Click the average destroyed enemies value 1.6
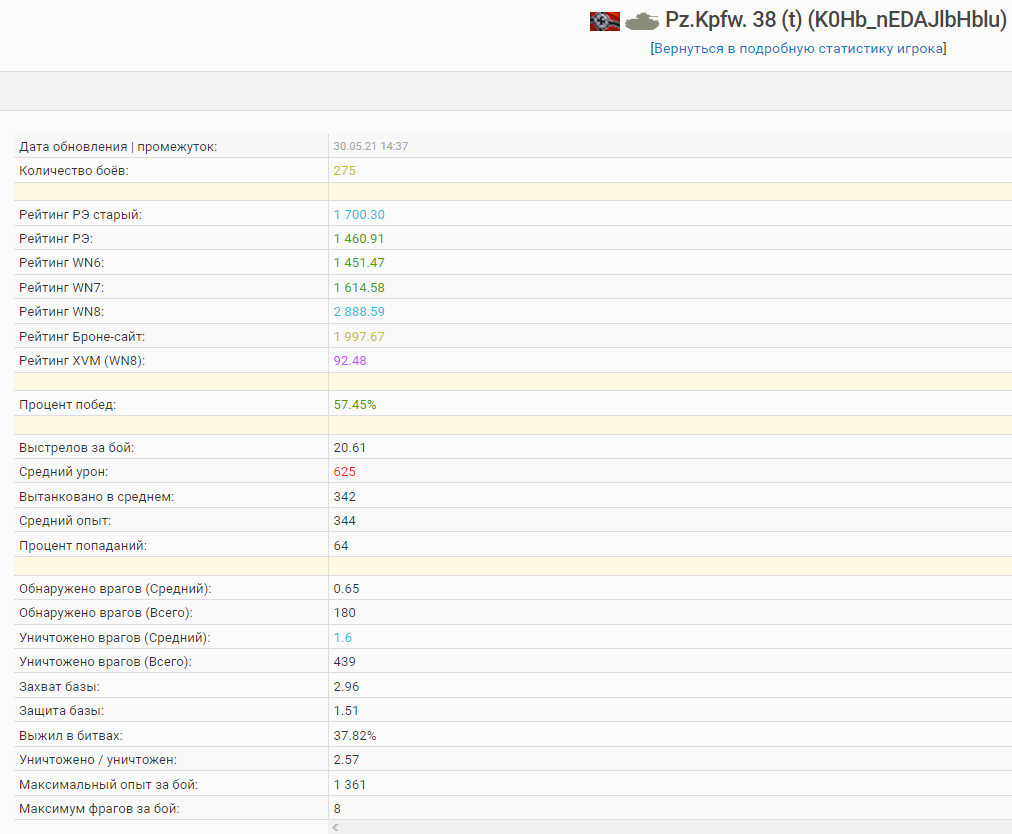Image resolution: width=1012 pixels, height=834 pixels. pyautogui.click(x=342, y=638)
